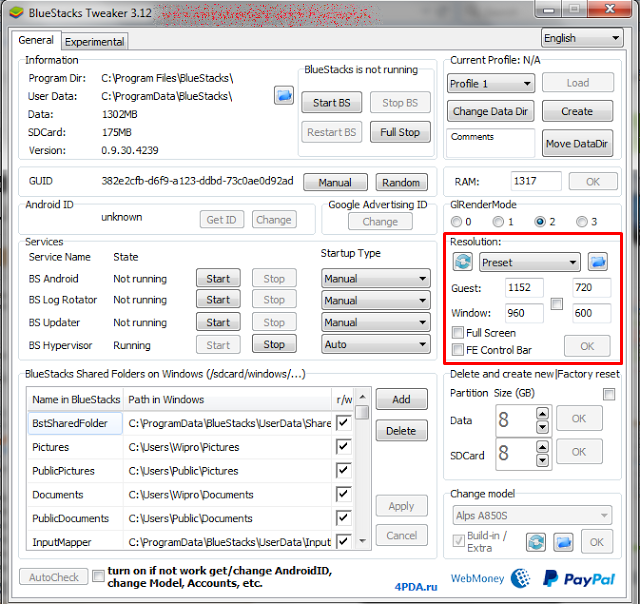Open the Alps A850S model dropdown

pyautogui.click(x=532, y=515)
